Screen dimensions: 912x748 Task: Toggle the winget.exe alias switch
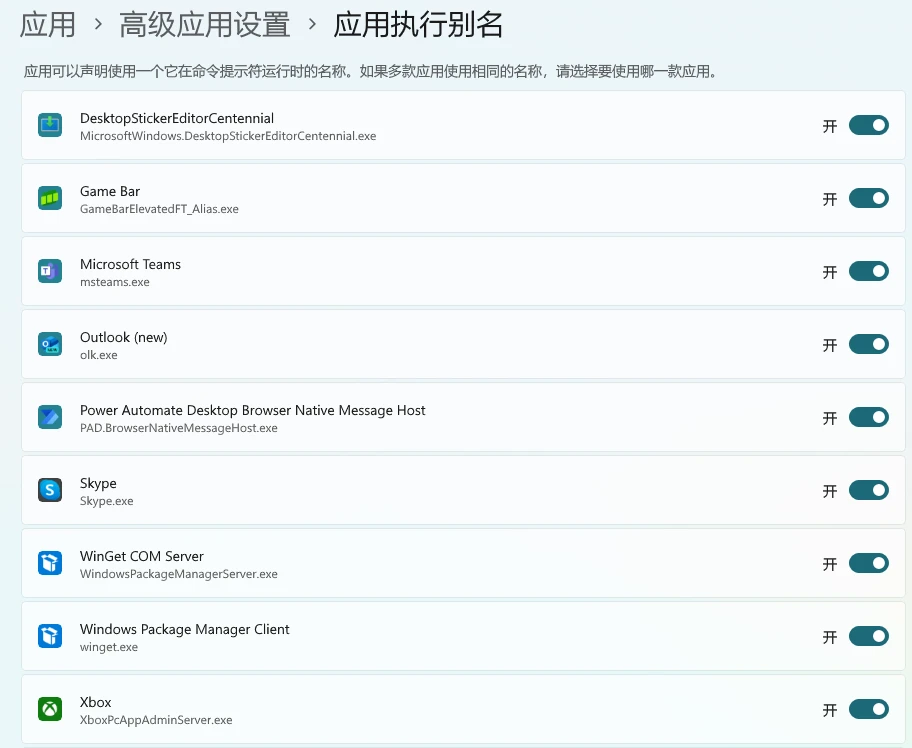pyautogui.click(x=868, y=636)
